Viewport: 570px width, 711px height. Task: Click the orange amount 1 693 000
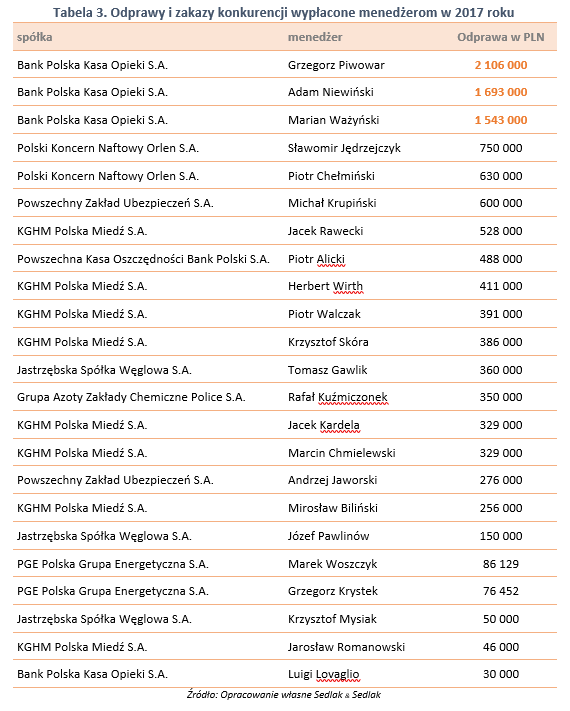click(x=501, y=92)
